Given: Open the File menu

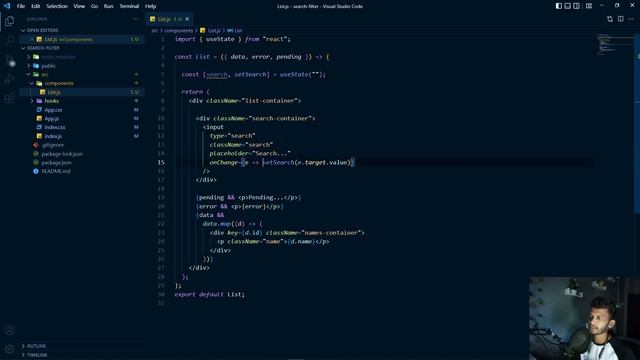Looking at the screenshot, I should point(21,6).
